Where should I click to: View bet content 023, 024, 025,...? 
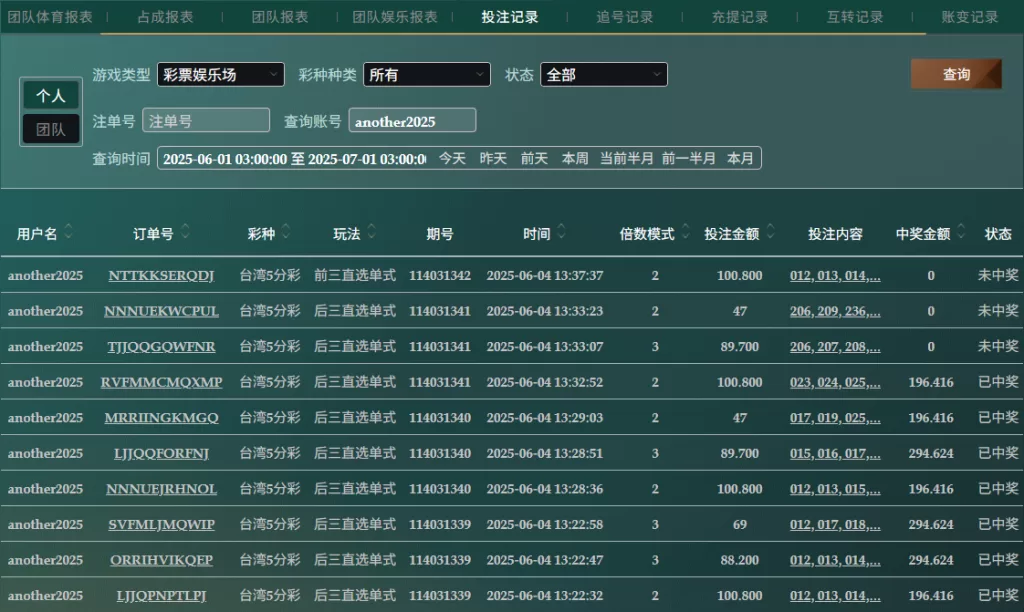[x=835, y=382]
